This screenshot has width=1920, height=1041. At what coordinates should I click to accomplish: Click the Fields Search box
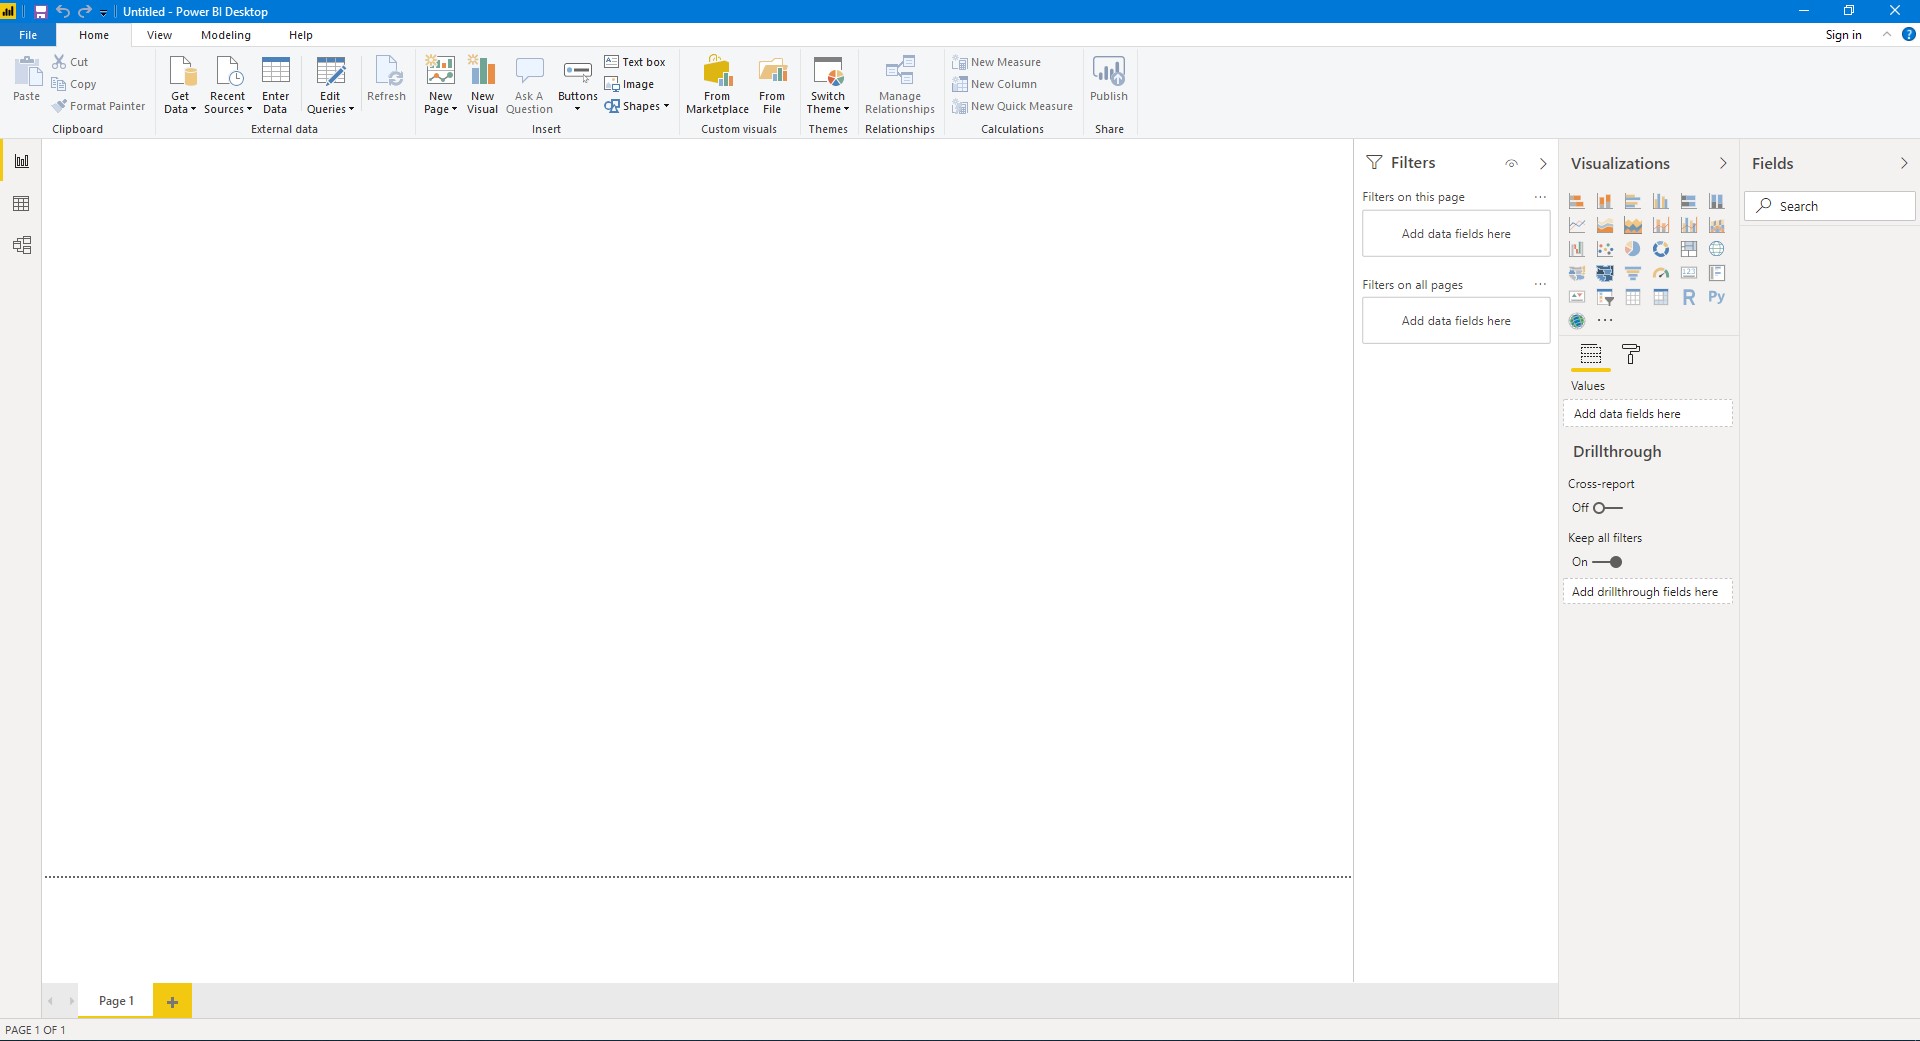click(1830, 206)
